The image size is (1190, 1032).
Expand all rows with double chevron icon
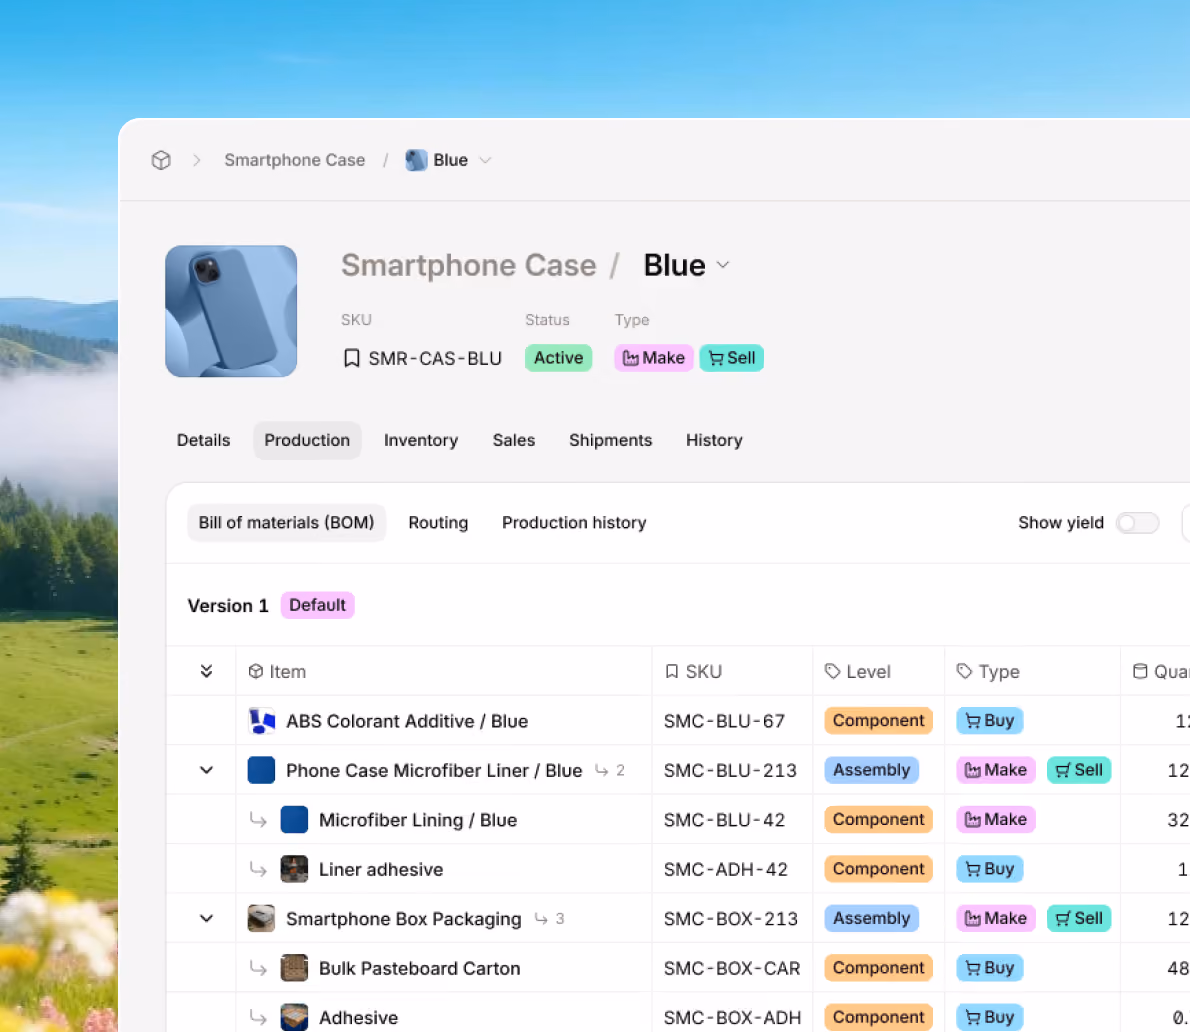206,671
